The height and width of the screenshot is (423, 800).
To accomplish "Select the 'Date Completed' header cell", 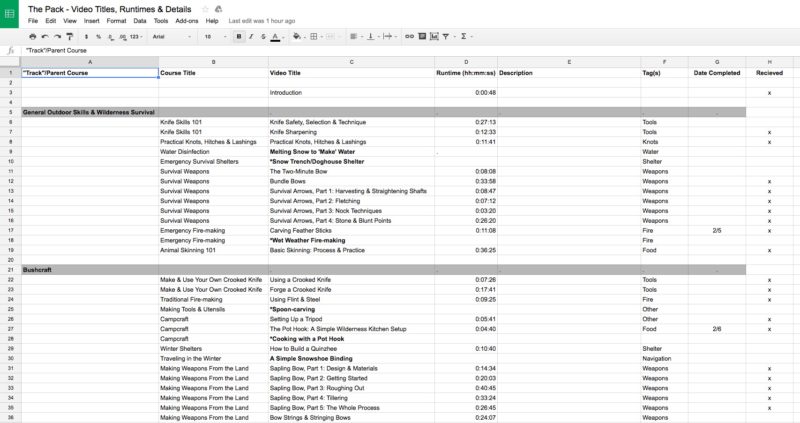I will point(717,73).
